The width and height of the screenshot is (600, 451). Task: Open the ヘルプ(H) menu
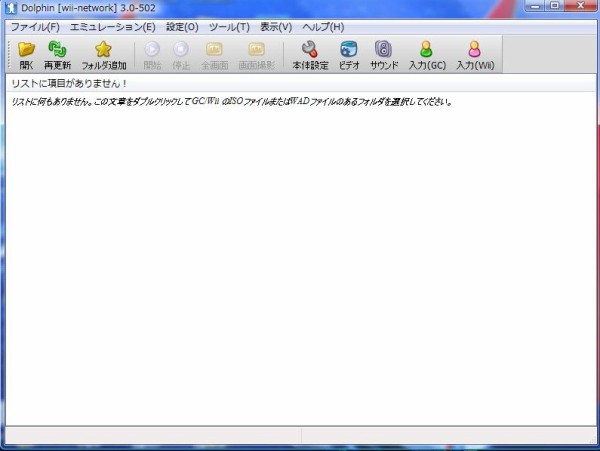click(323, 27)
